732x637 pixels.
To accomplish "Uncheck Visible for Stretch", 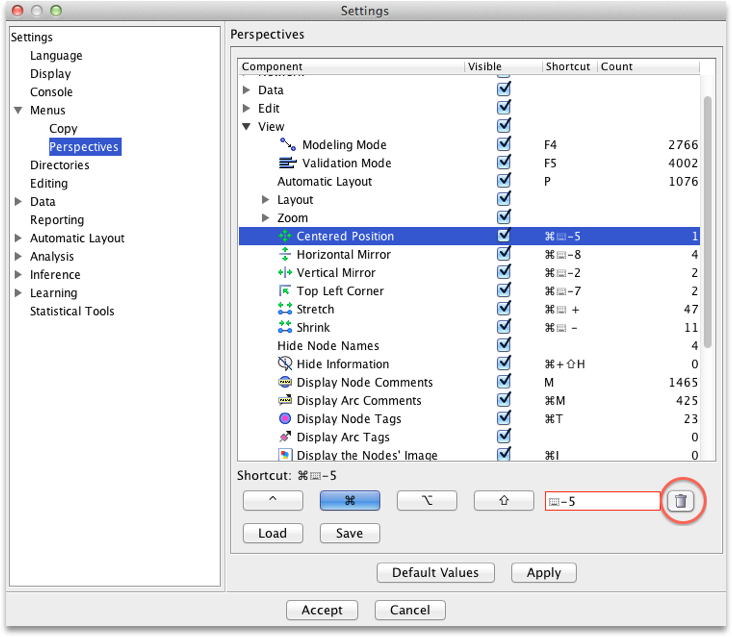I will (x=504, y=308).
